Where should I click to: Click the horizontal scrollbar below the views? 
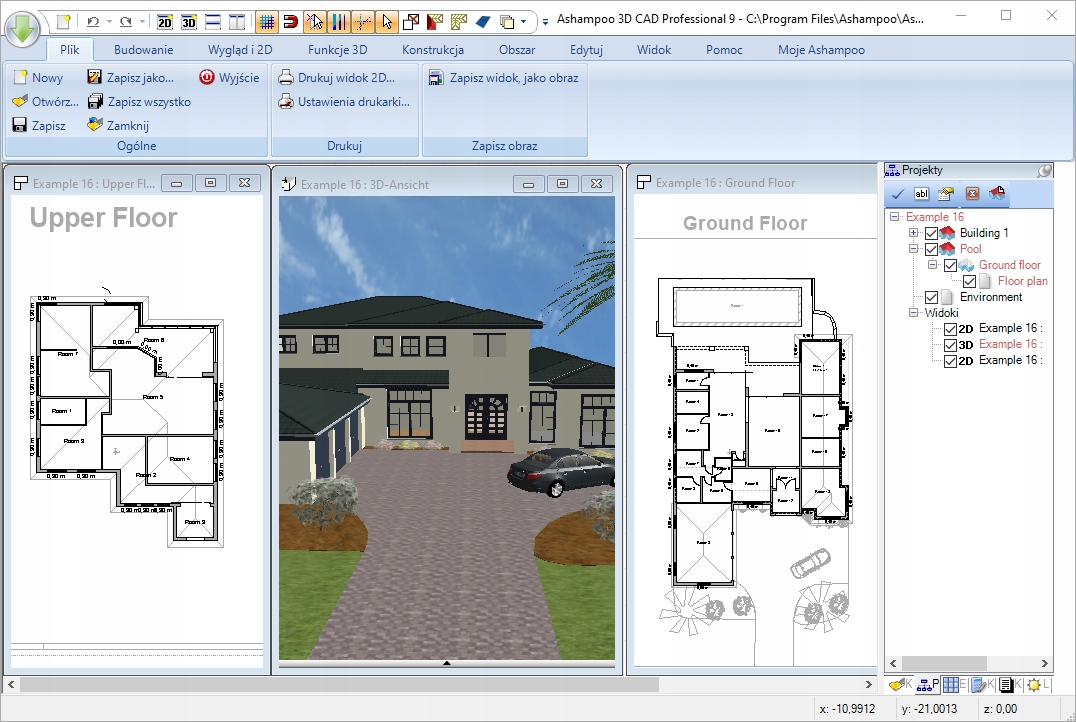[x=340, y=685]
